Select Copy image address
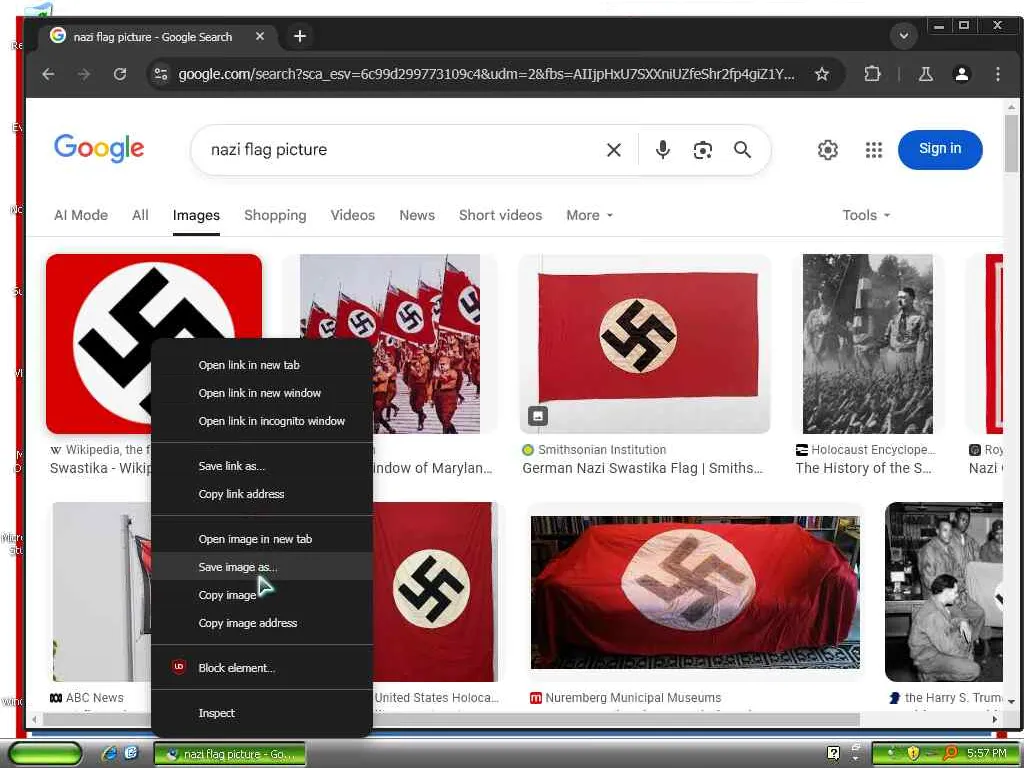1024x768 pixels. click(262, 623)
